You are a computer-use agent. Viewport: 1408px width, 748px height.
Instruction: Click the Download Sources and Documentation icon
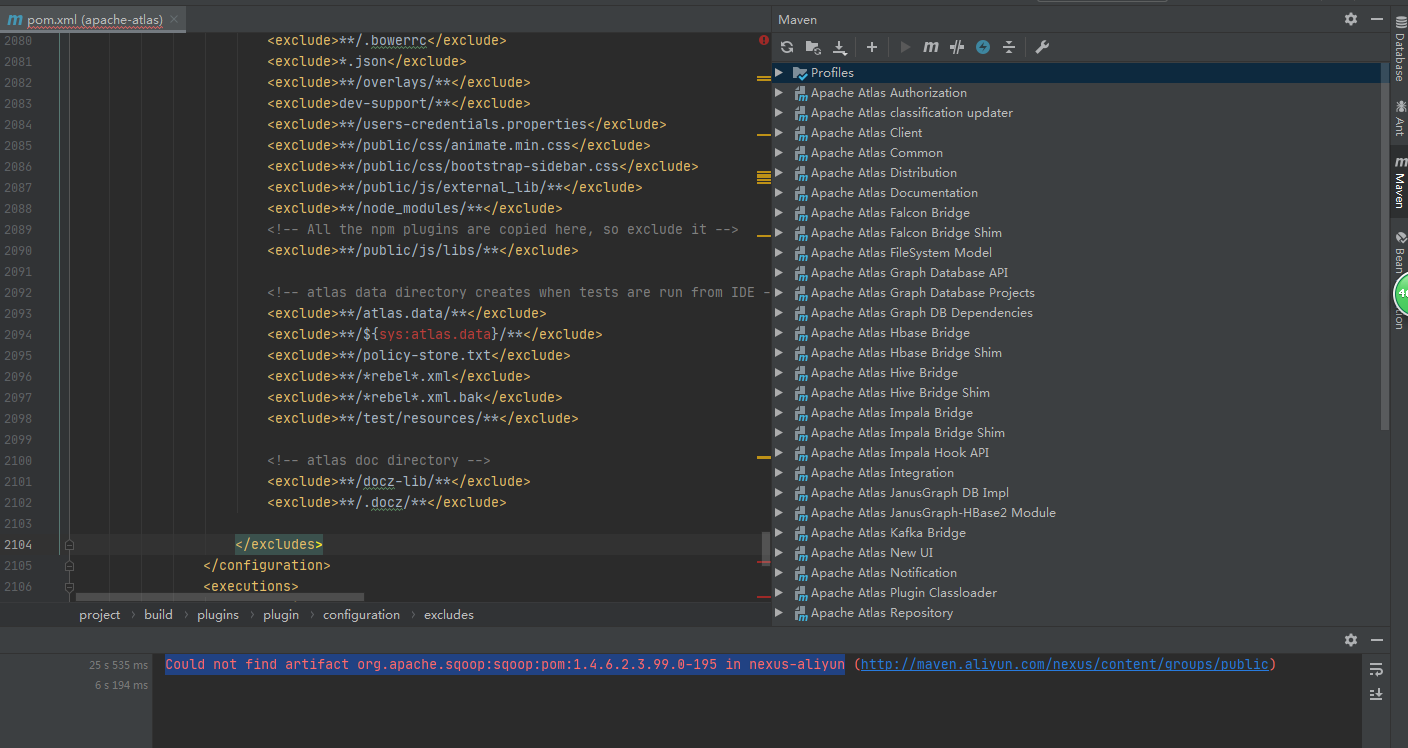click(x=840, y=47)
